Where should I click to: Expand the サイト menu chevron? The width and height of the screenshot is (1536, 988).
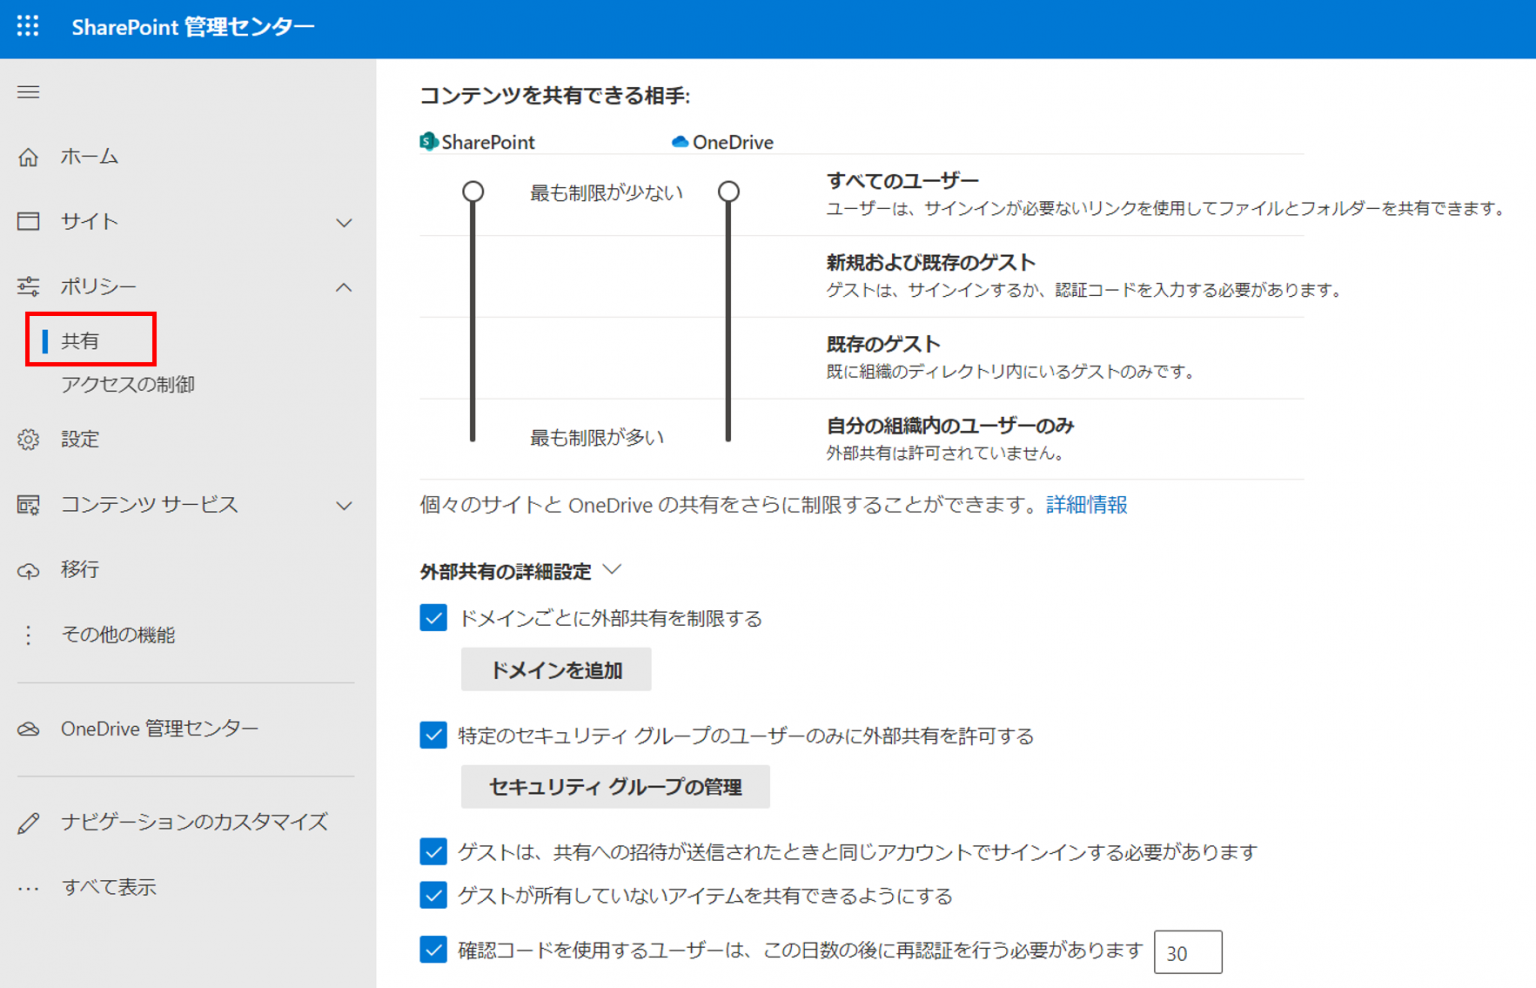(x=344, y=222)
